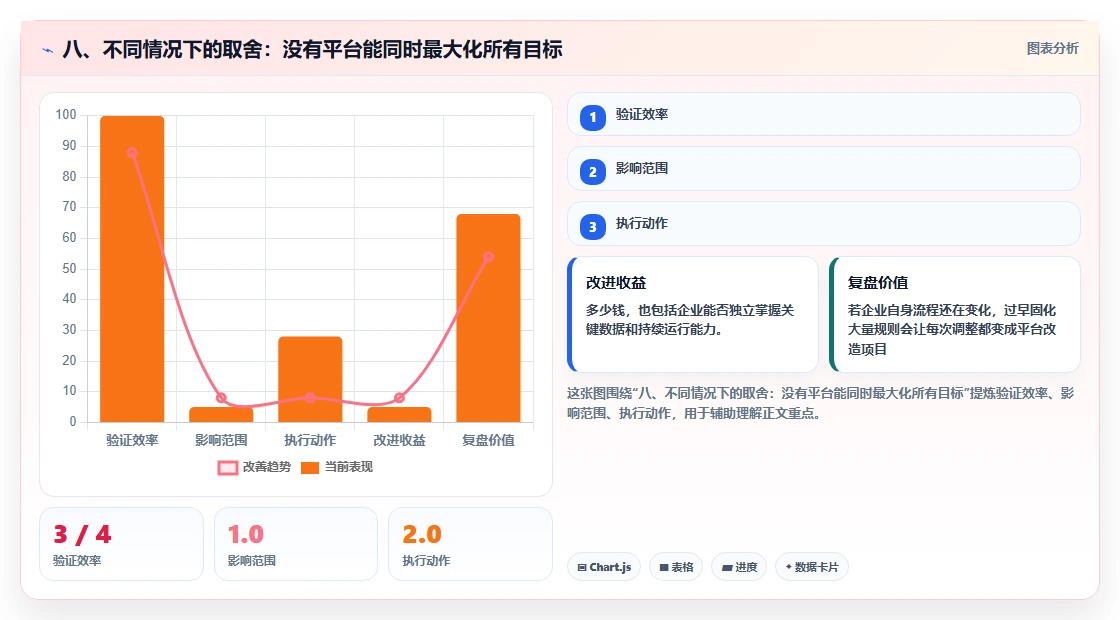Click the 表格 tag
The width and height of the screenshot is (1120, 620).
(x=676, y=567)
